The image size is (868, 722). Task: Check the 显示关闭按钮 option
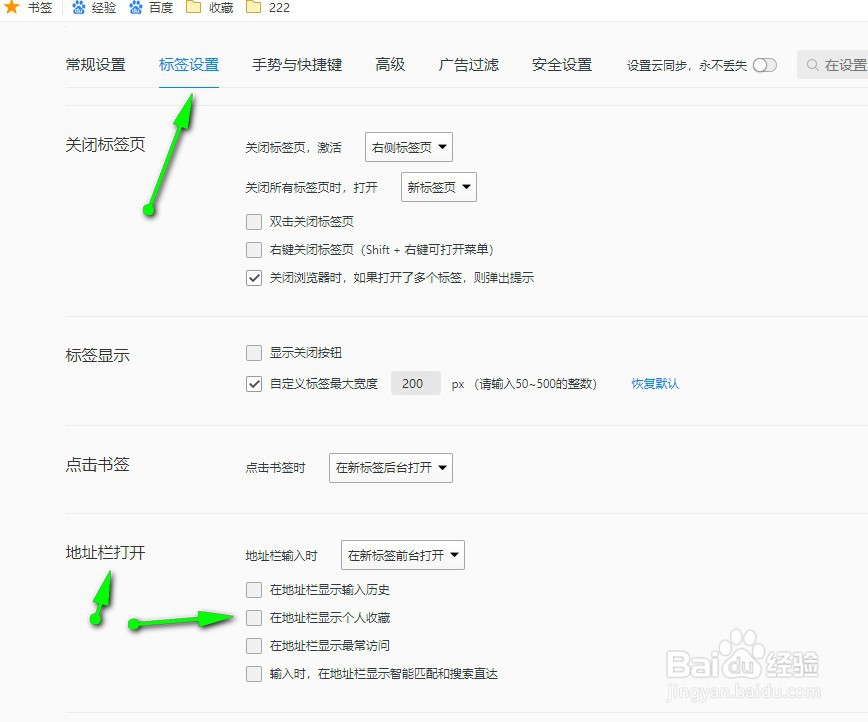[x=254, y=352]
